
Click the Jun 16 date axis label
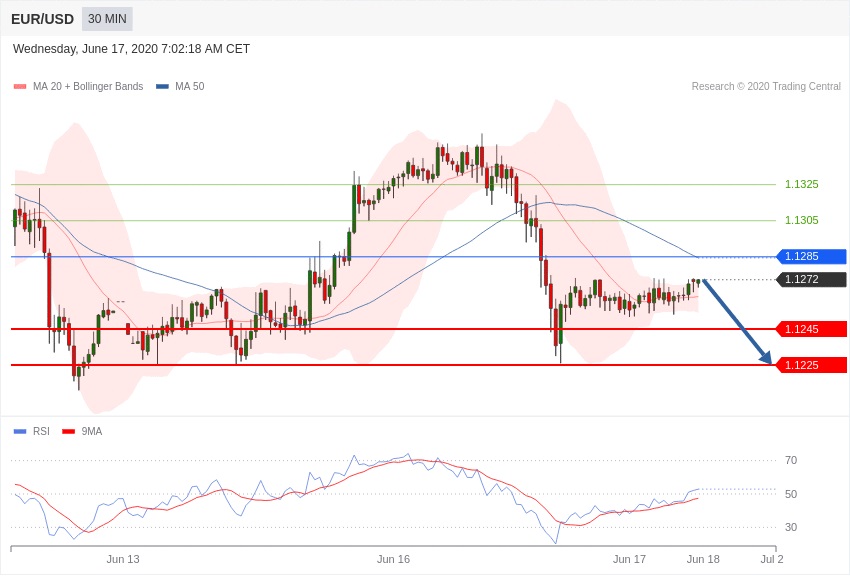click(394, 559)
